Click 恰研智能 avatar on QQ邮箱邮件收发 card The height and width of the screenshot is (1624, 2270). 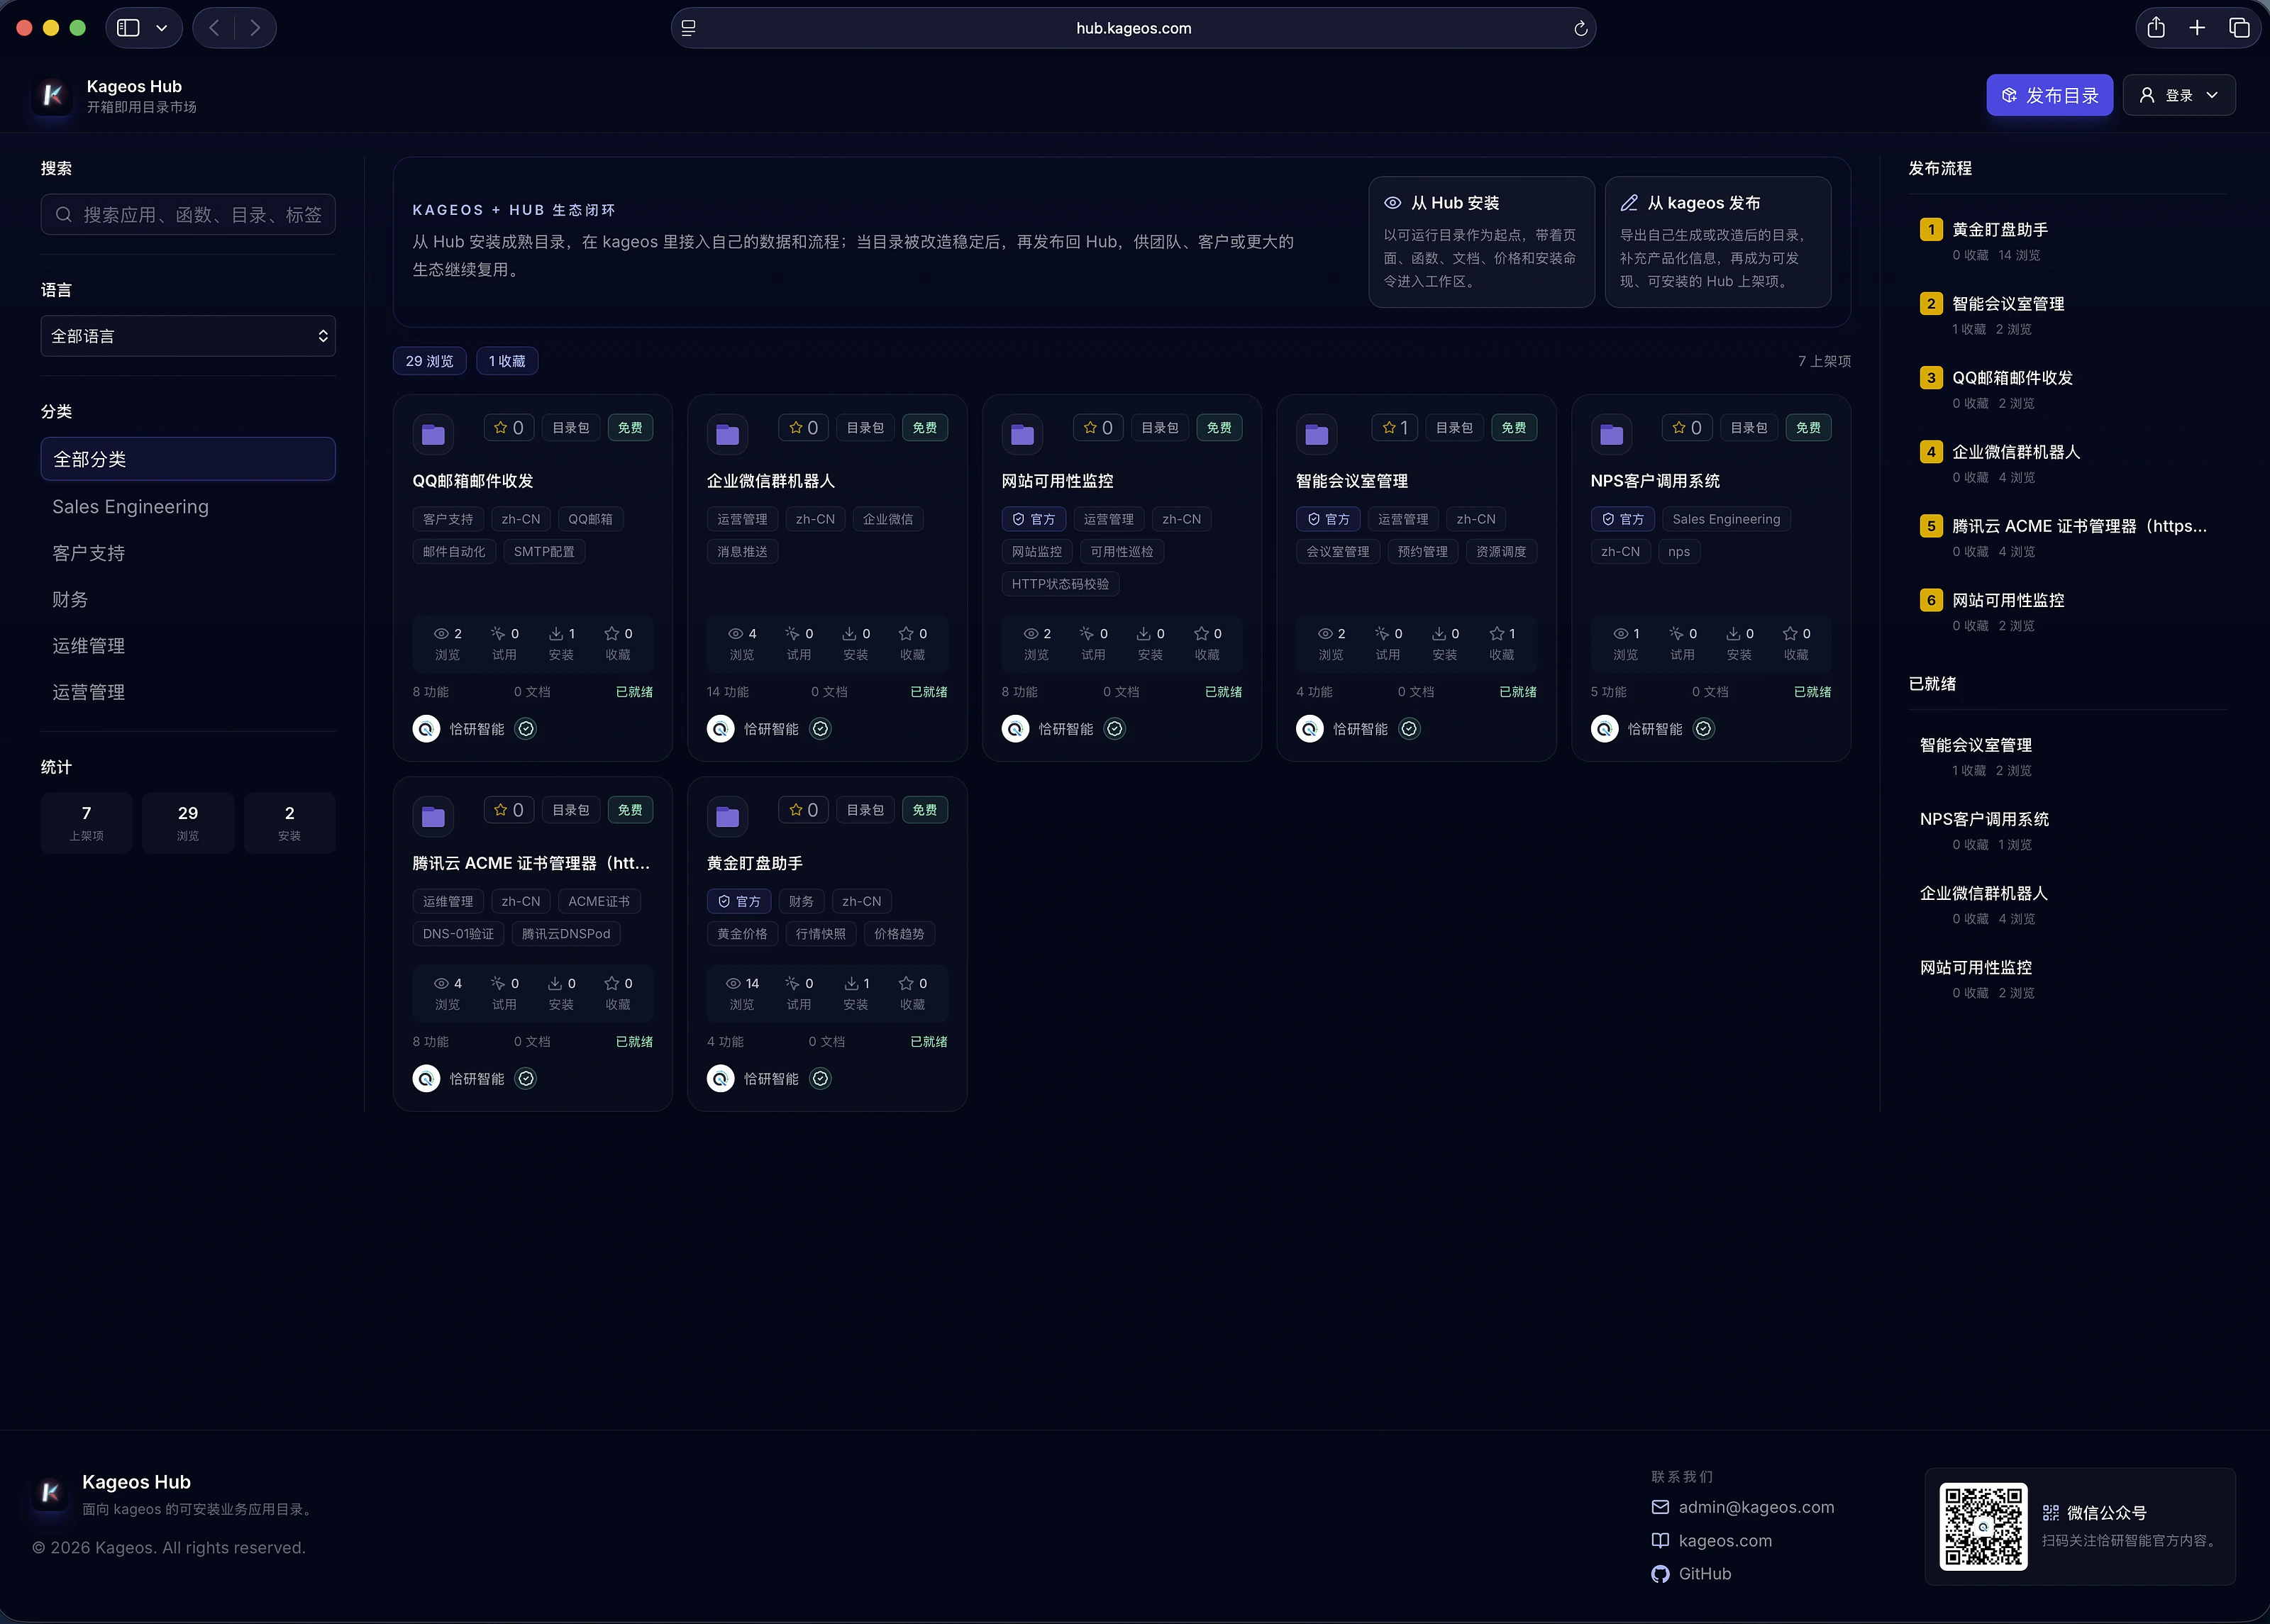[426, 729]
